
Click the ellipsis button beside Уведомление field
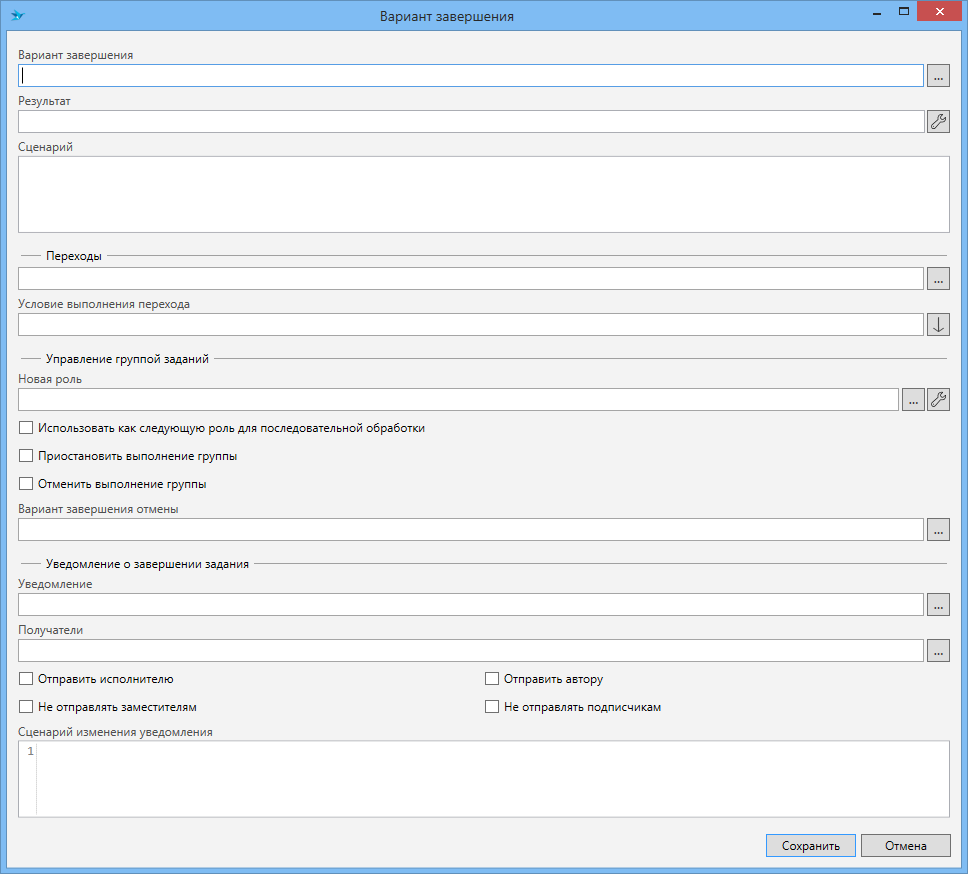click(x=938, y=605)
